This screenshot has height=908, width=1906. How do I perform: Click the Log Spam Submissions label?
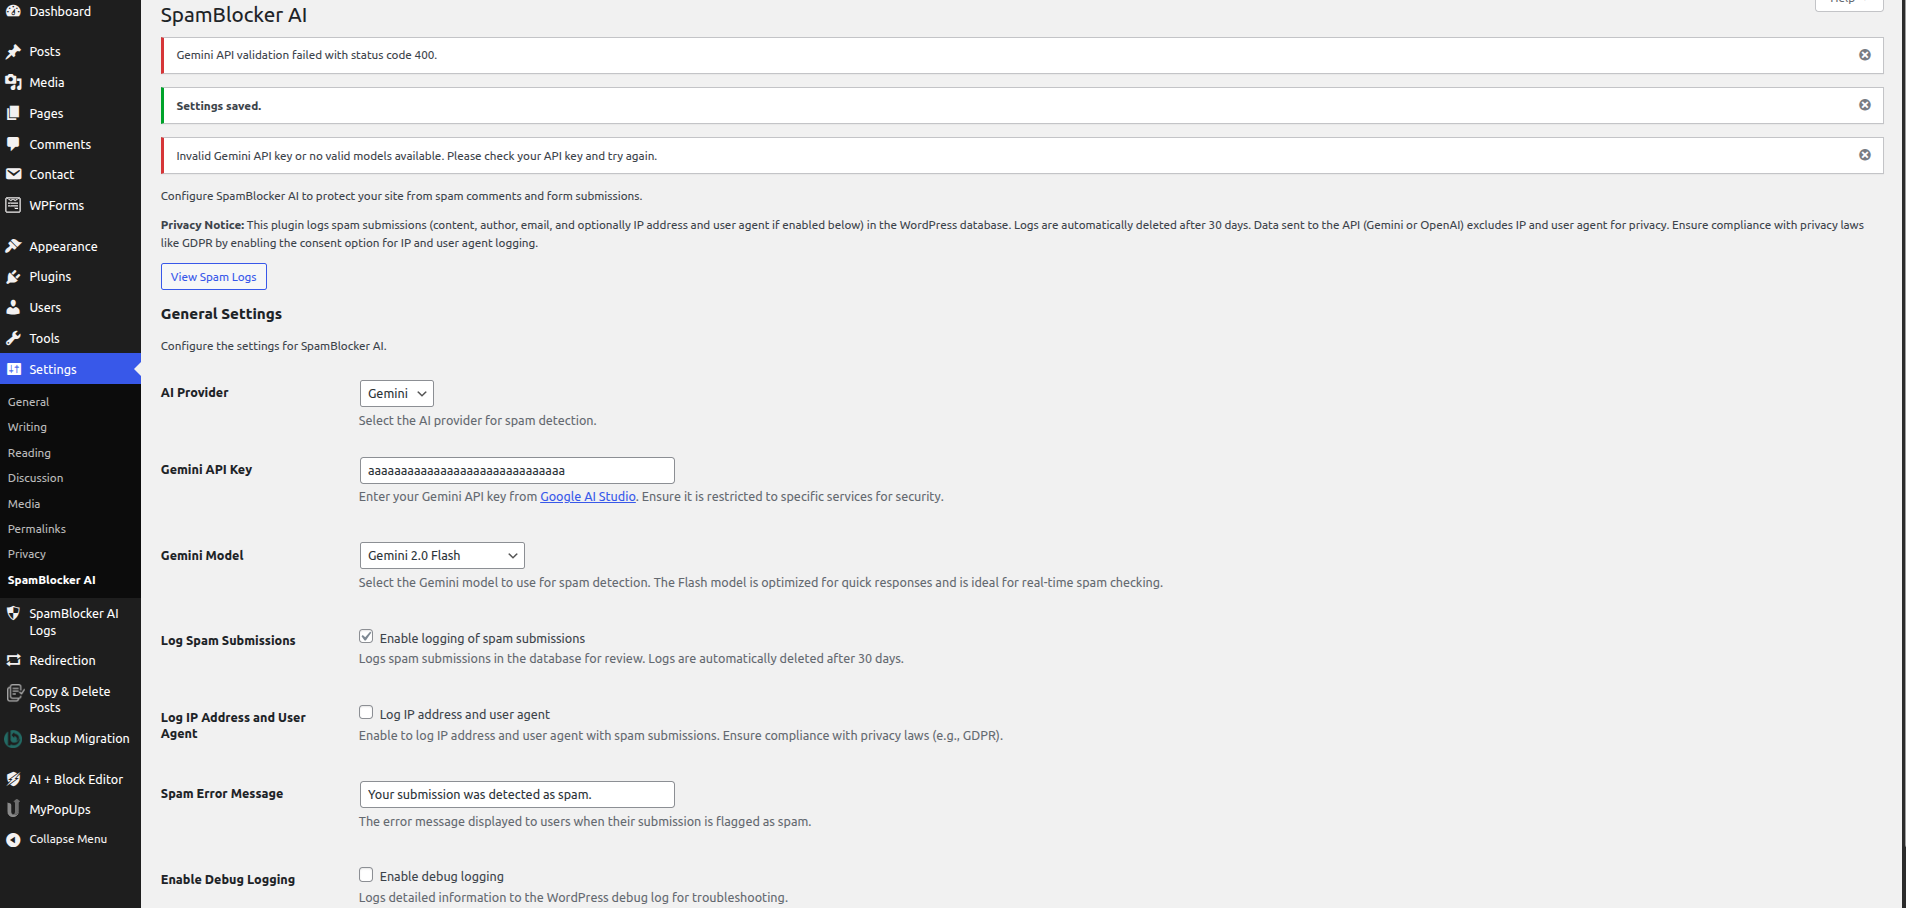click(228, 641)
